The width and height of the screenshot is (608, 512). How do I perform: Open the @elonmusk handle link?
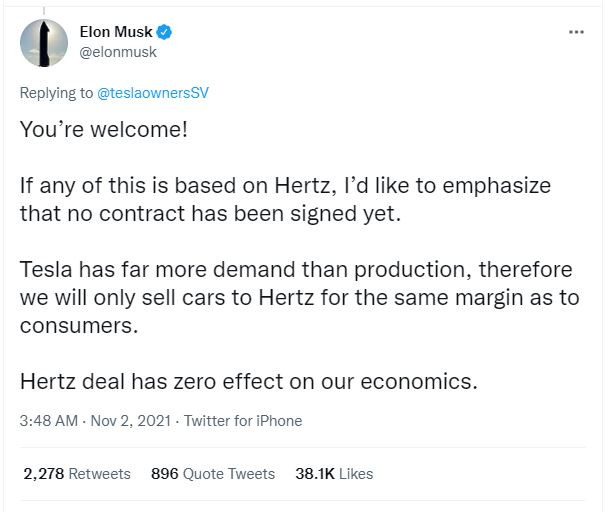(x=118, y=51)
